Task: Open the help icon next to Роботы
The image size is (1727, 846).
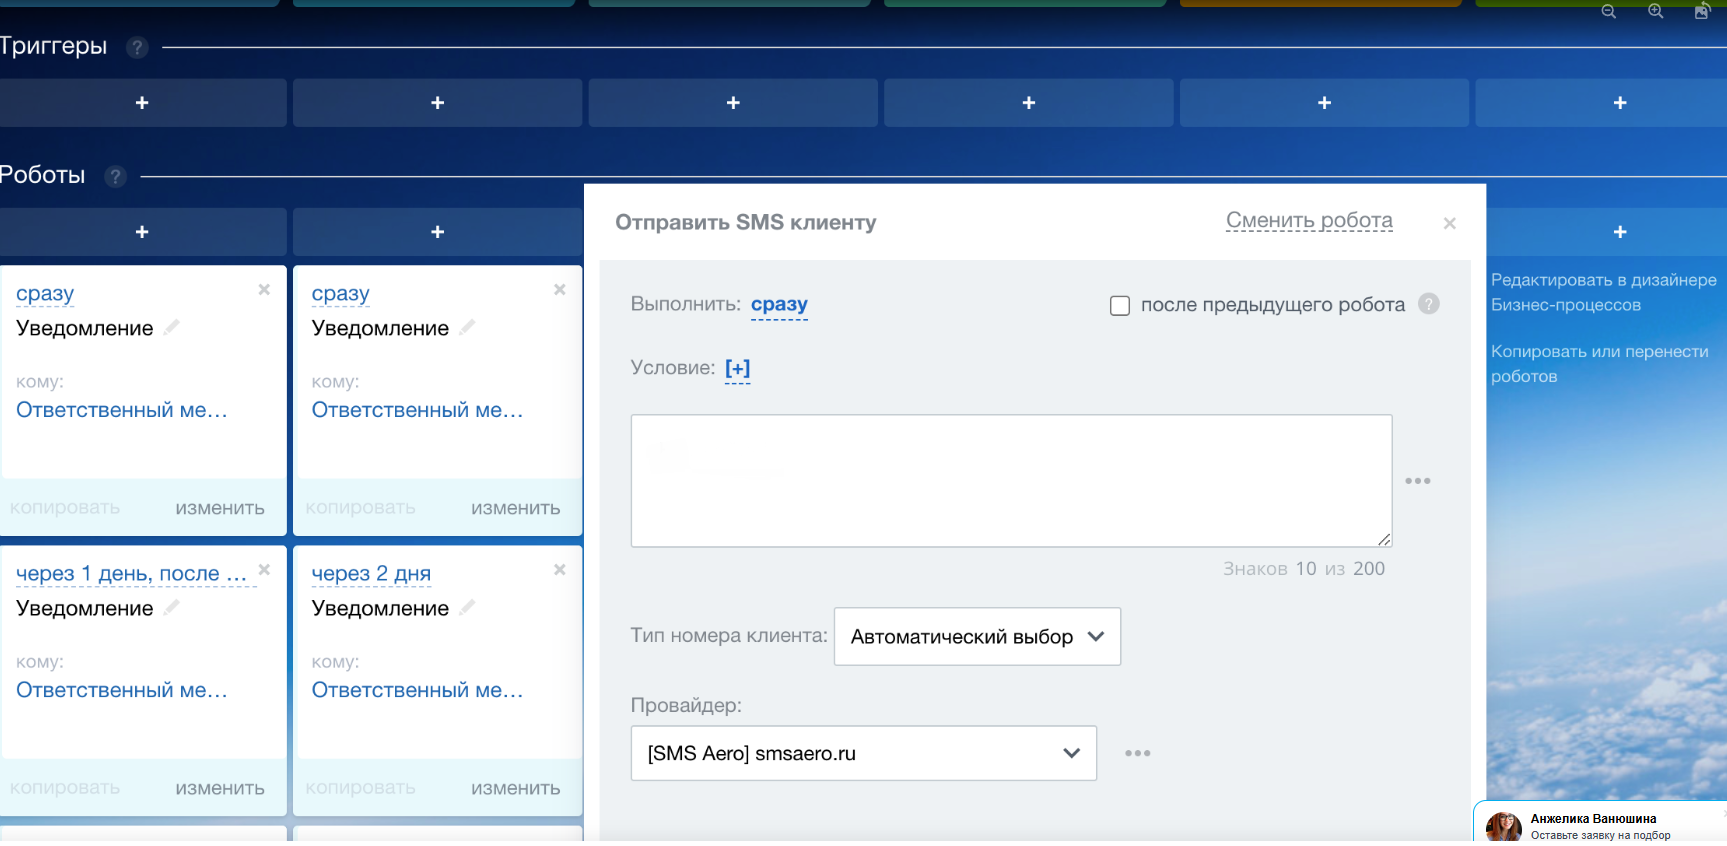Action: coord(116,176)
